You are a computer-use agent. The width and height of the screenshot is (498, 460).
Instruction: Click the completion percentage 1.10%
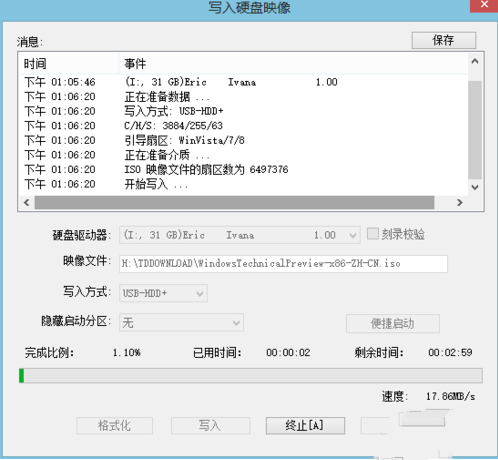pyautogui.click(x=127, y=352)
